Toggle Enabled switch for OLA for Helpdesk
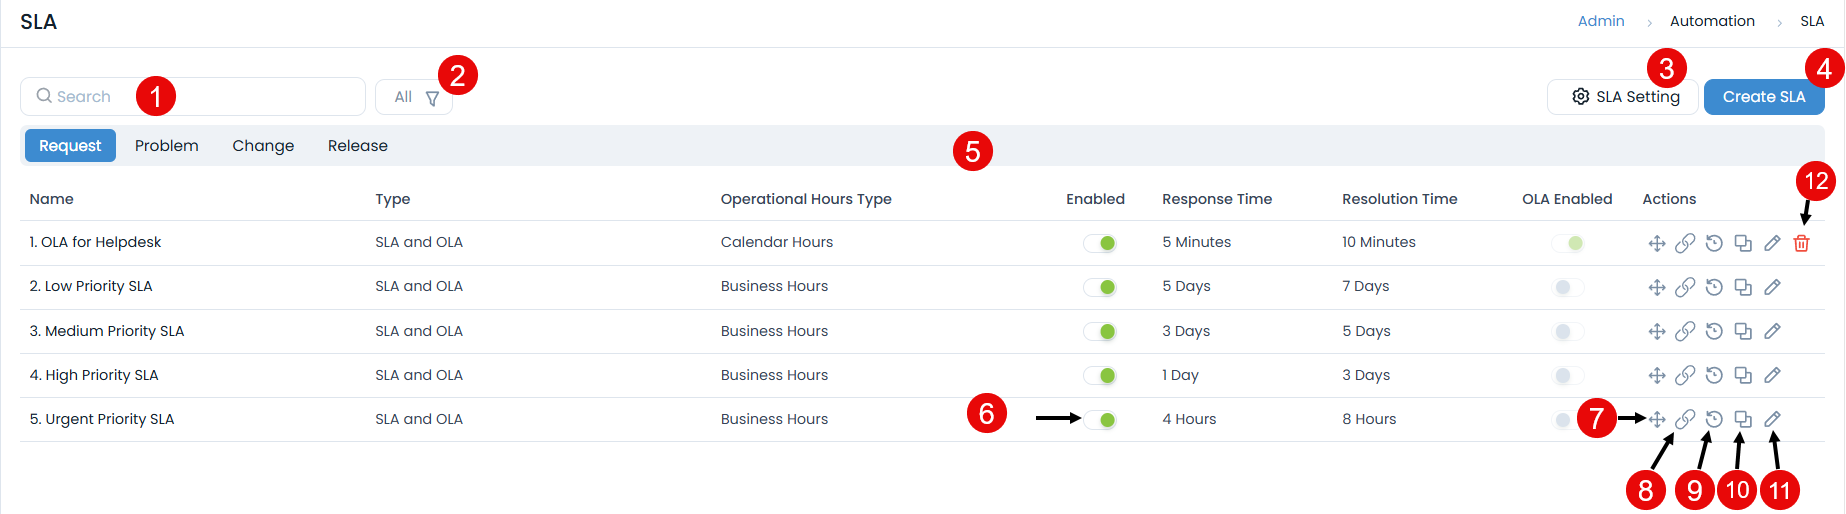Image resolution: width=1846 pixels, height=514 pixels. pos(1100,243)
